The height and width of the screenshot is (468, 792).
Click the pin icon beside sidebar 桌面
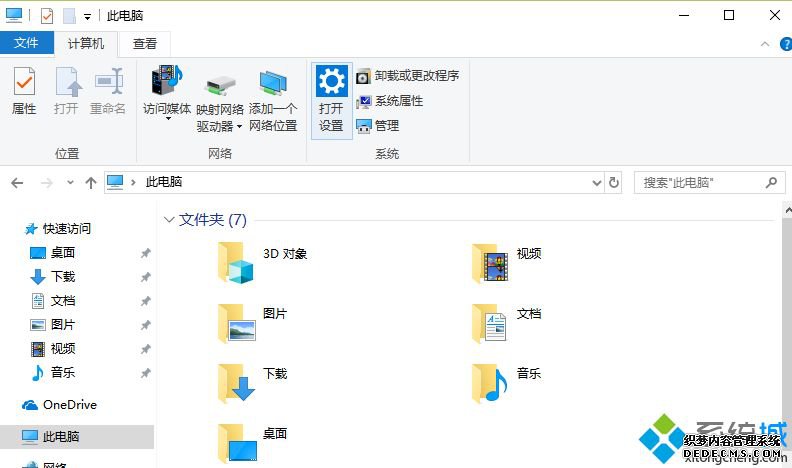145,253
